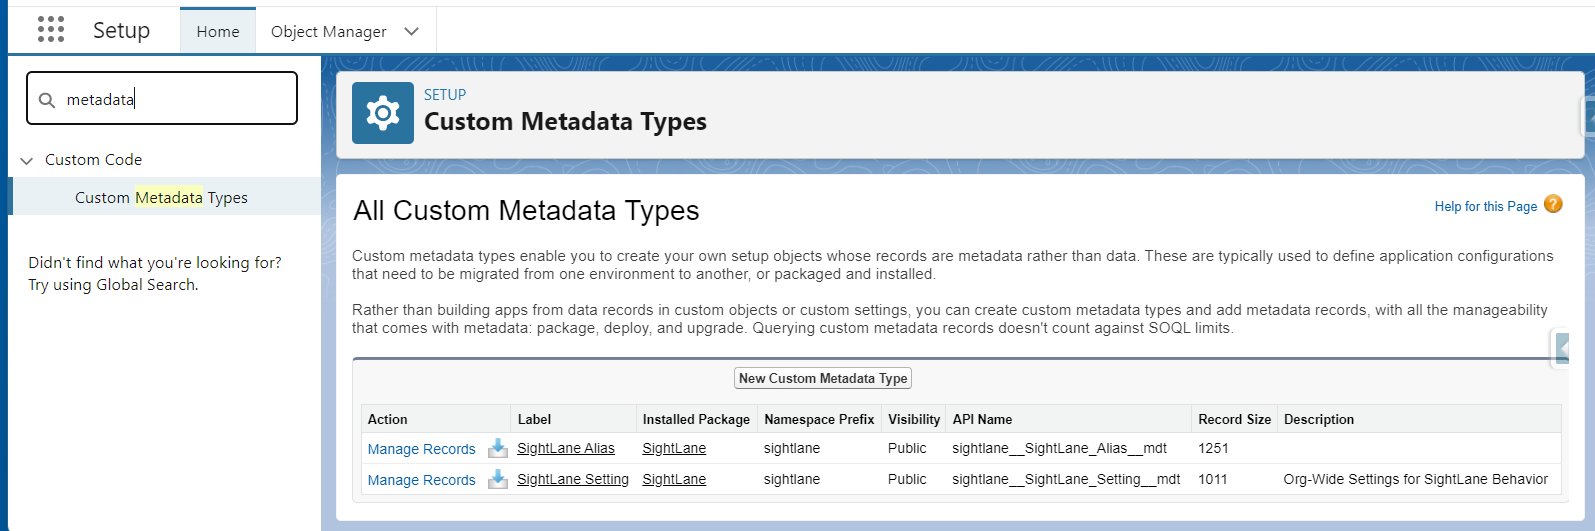Click the search magnifier icon in Quick Find
This screenshot has width=1595, height=531.
click(x=46, y=100)
